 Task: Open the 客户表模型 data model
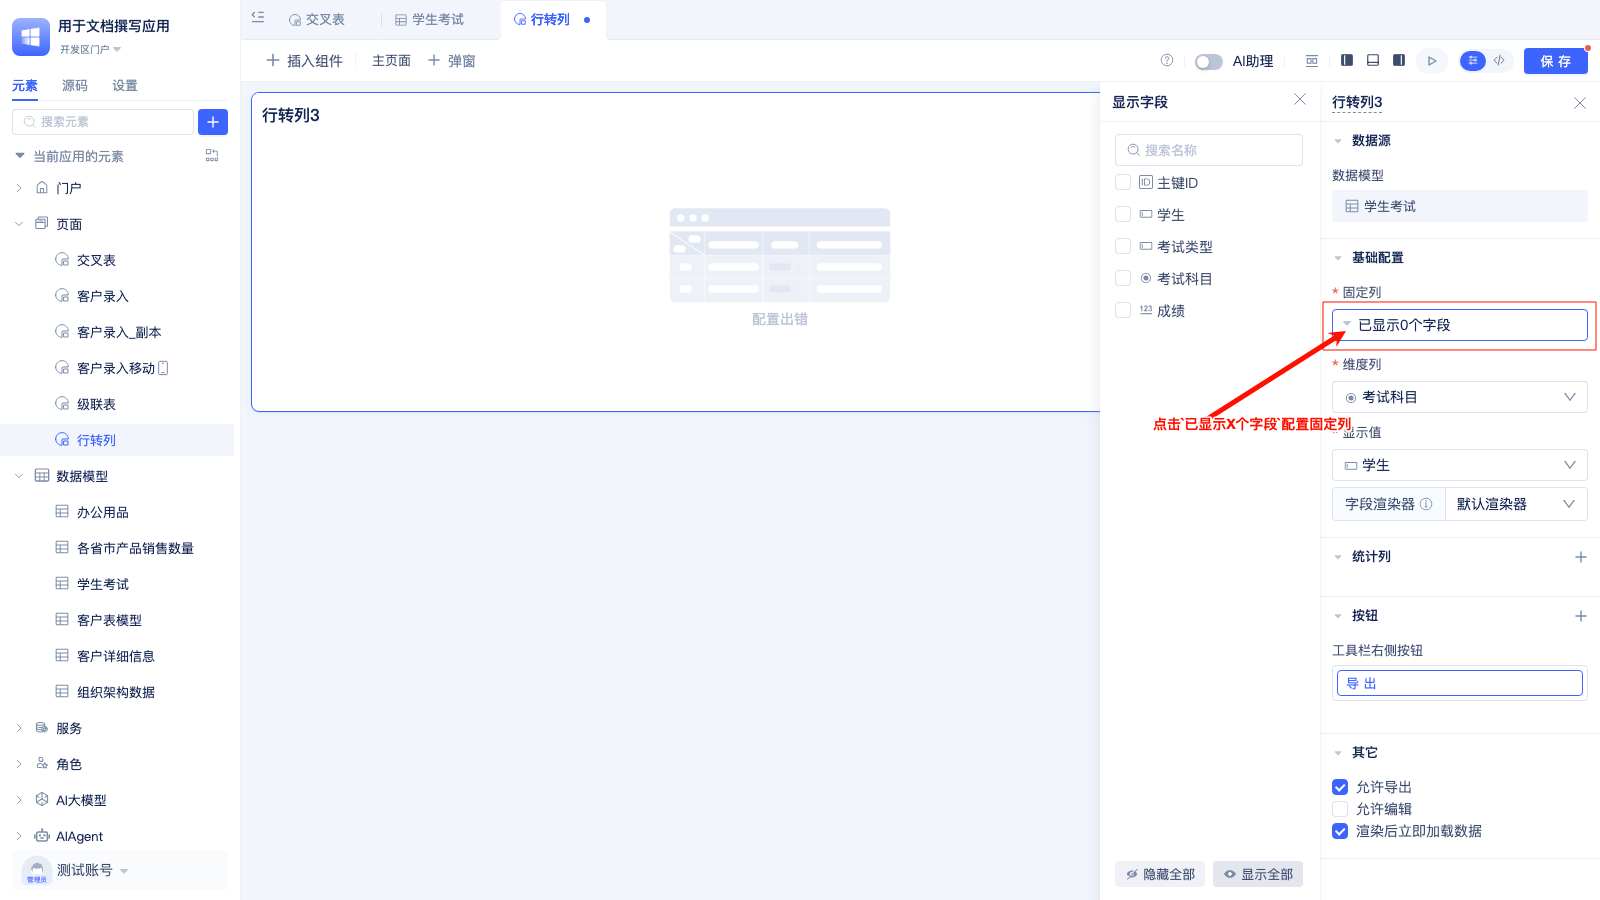click(x=109, y=620)
